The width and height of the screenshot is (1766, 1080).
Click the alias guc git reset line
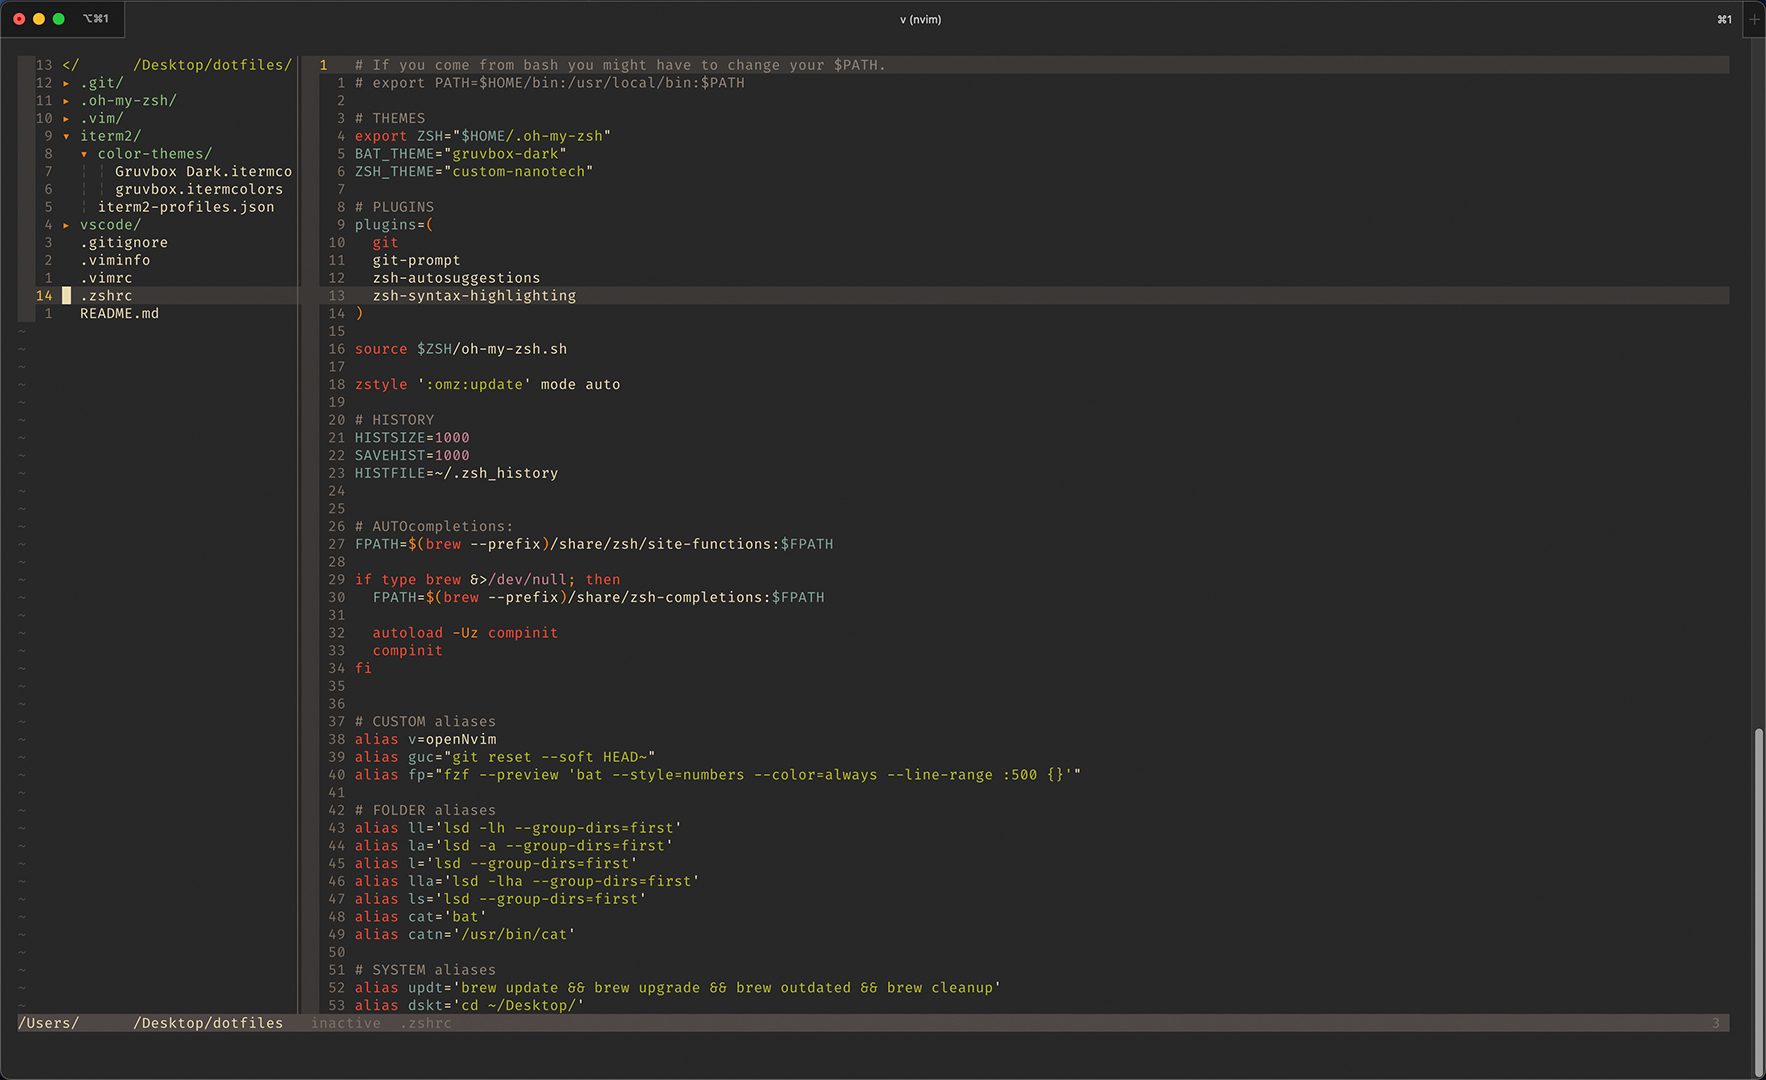pos(505,757)
